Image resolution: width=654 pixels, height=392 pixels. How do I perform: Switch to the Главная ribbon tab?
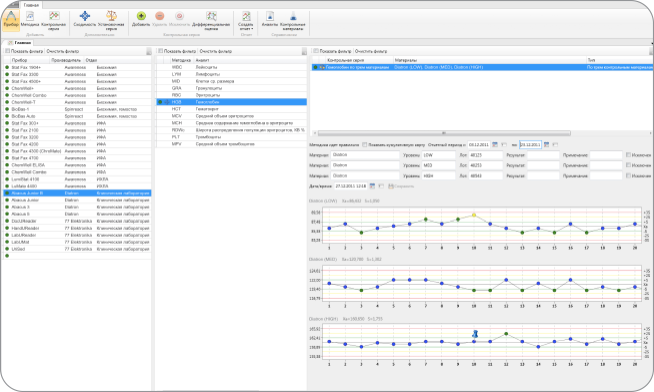click(x=31, y=5)
